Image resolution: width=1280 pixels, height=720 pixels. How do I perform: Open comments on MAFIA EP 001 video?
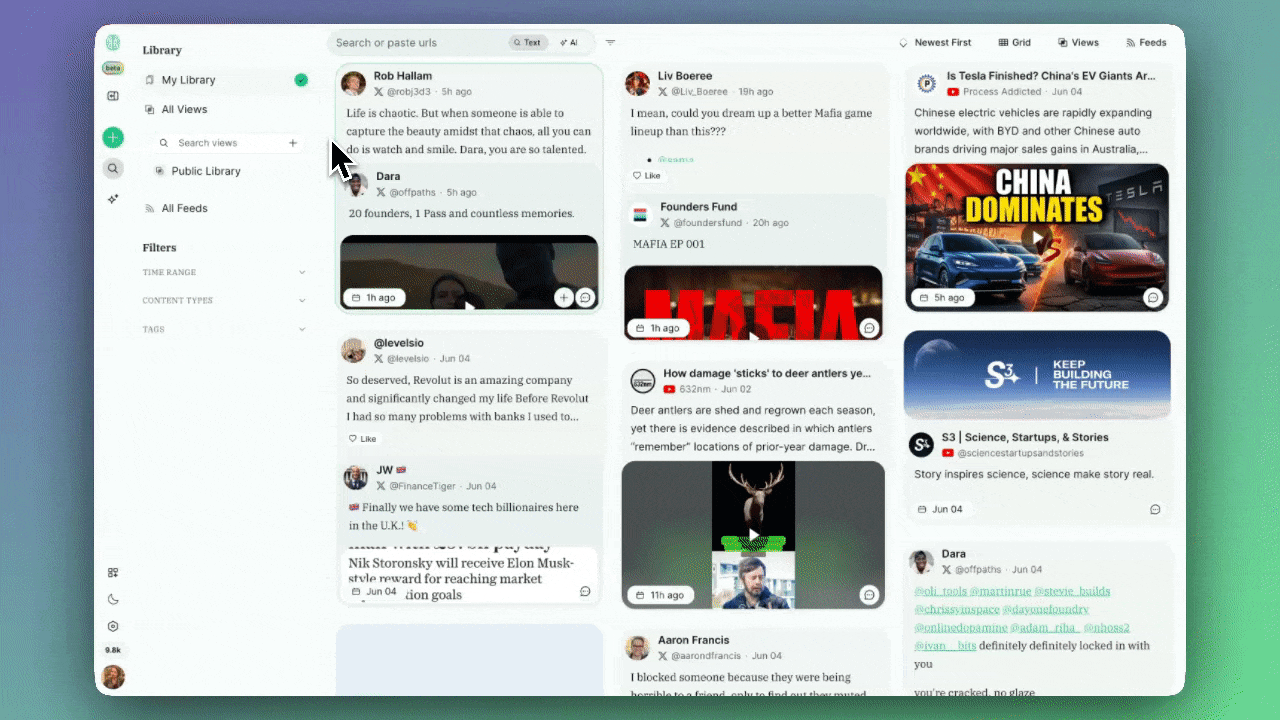[869, 327]
